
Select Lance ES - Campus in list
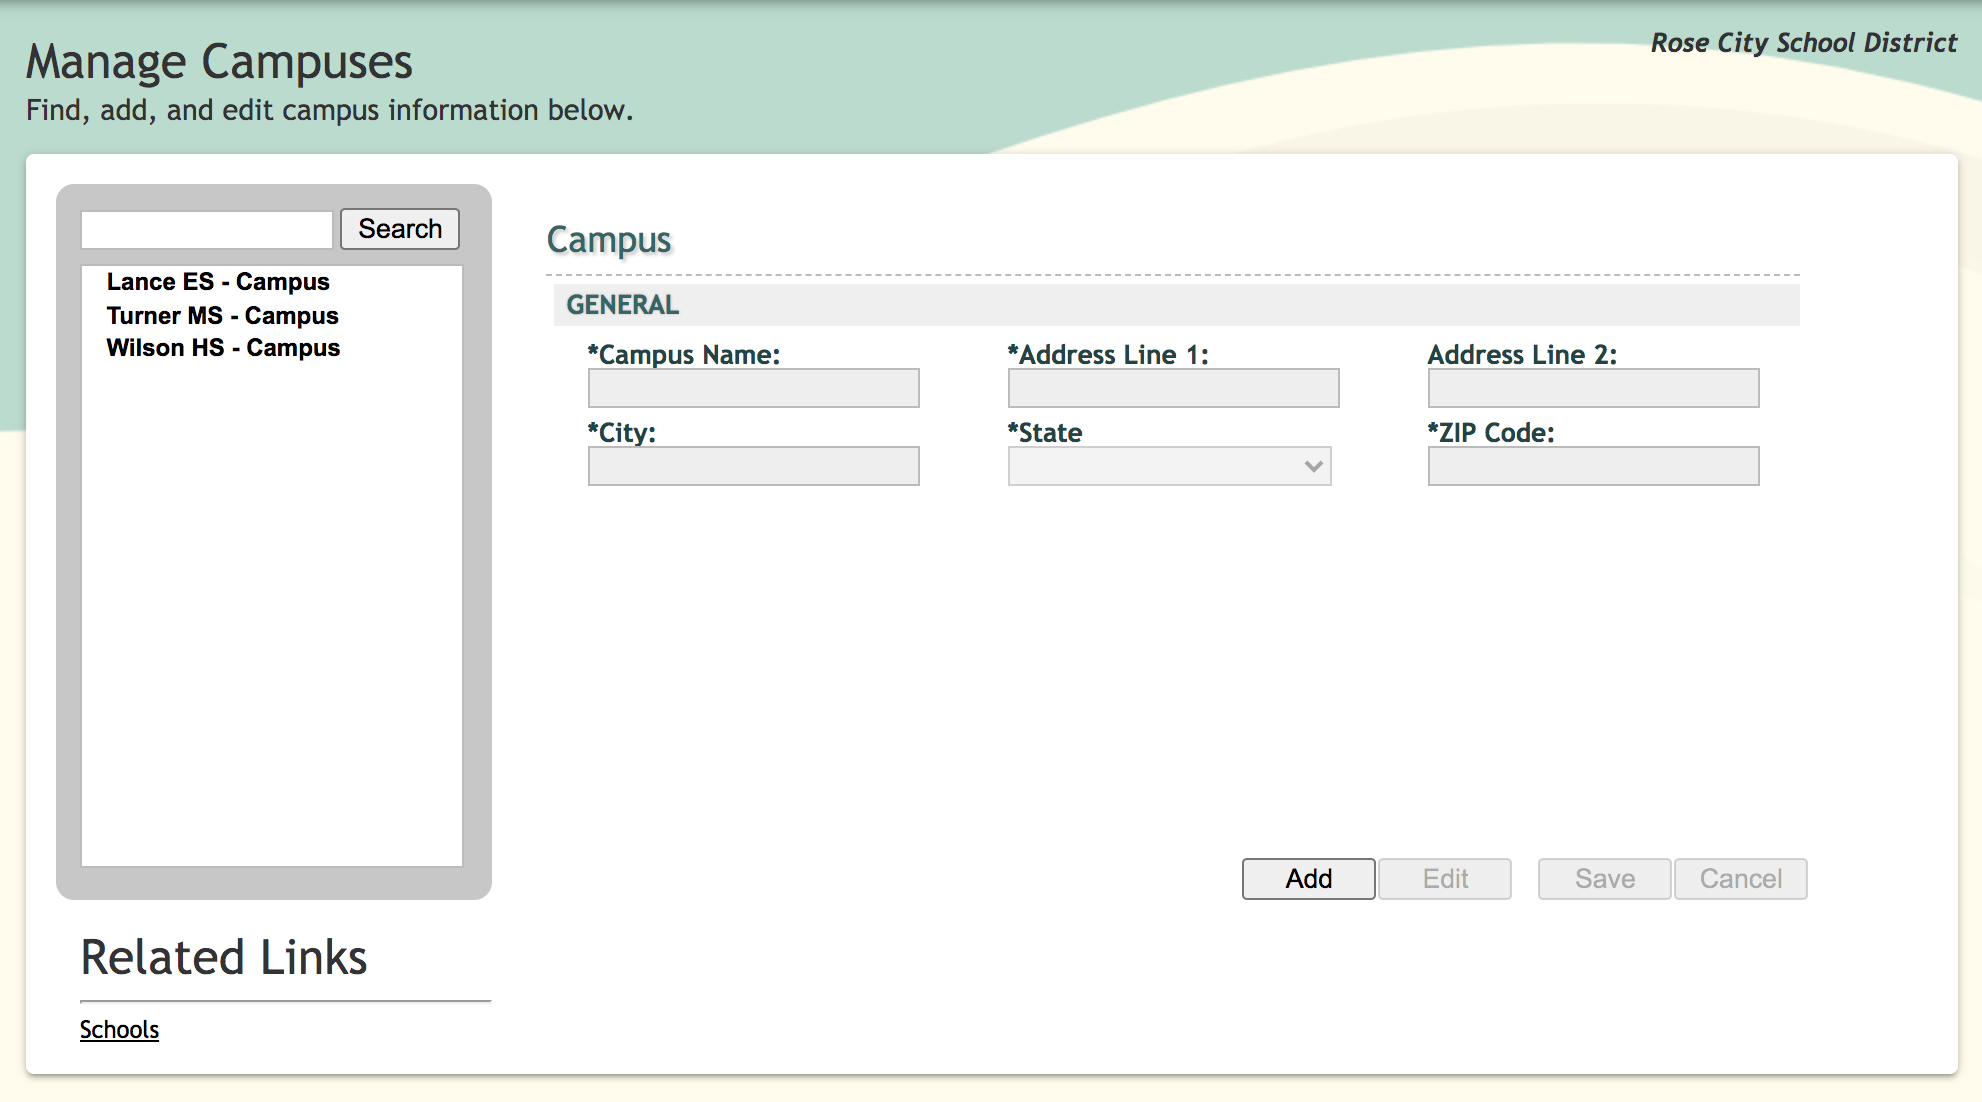click(218, 282)
